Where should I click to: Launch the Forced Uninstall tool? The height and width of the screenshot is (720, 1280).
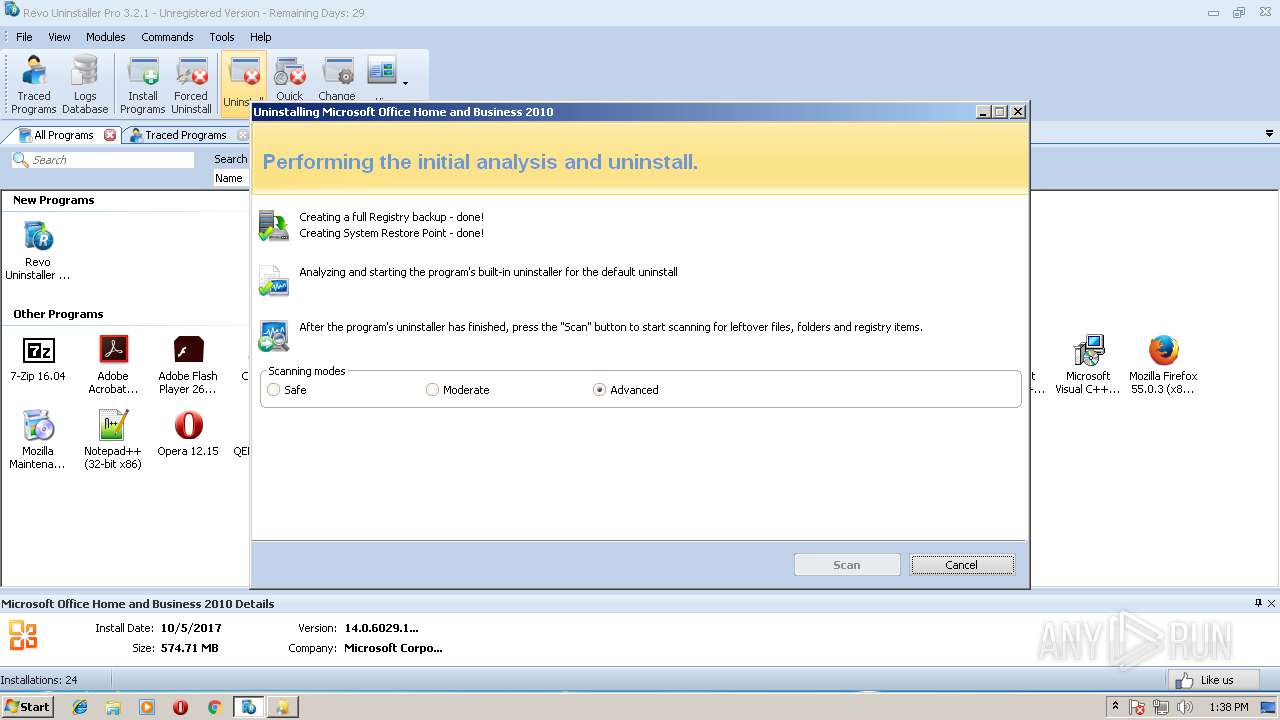coord(191,85)
